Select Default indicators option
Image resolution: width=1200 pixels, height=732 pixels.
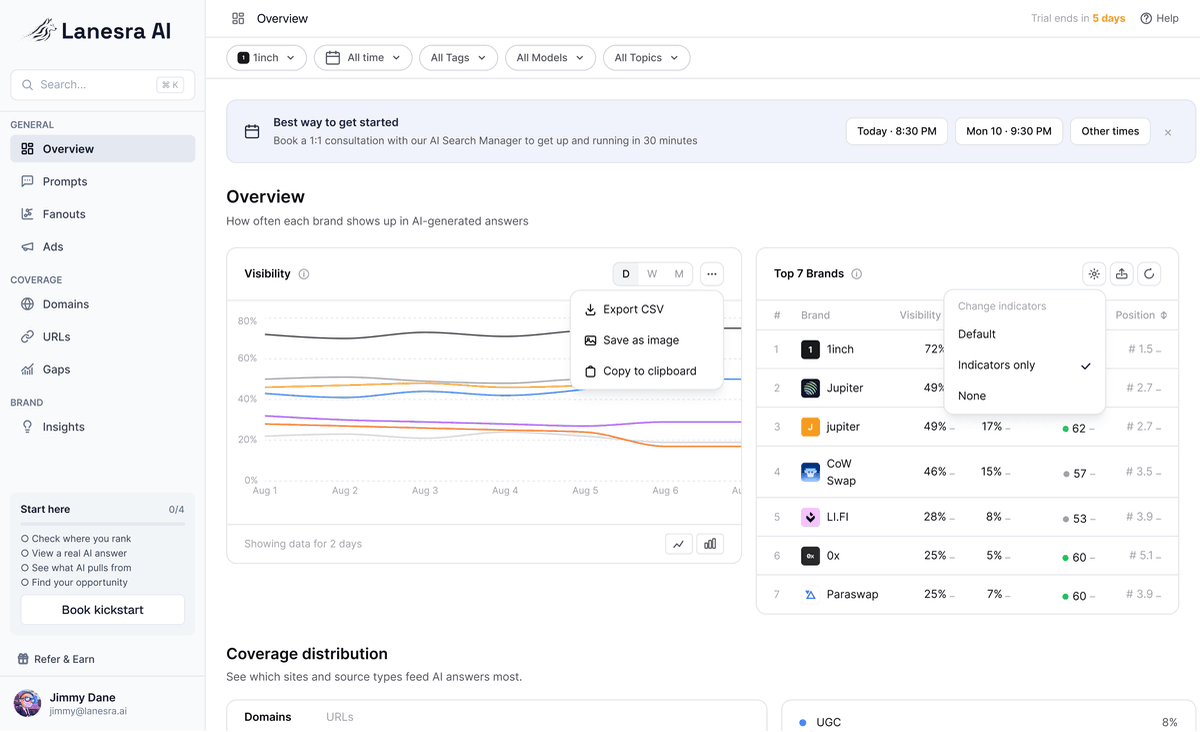pos(1024,334)
